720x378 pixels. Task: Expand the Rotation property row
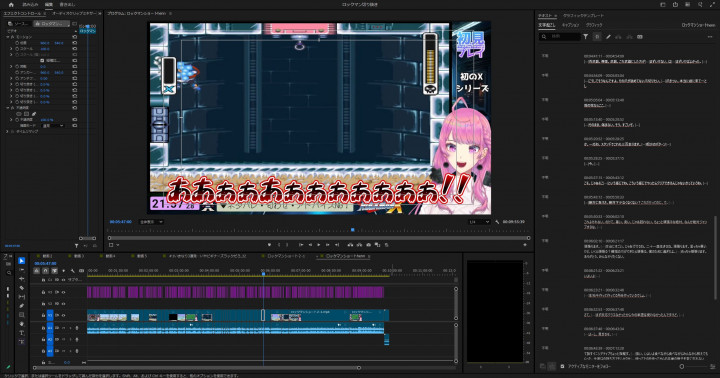point(11,67)
